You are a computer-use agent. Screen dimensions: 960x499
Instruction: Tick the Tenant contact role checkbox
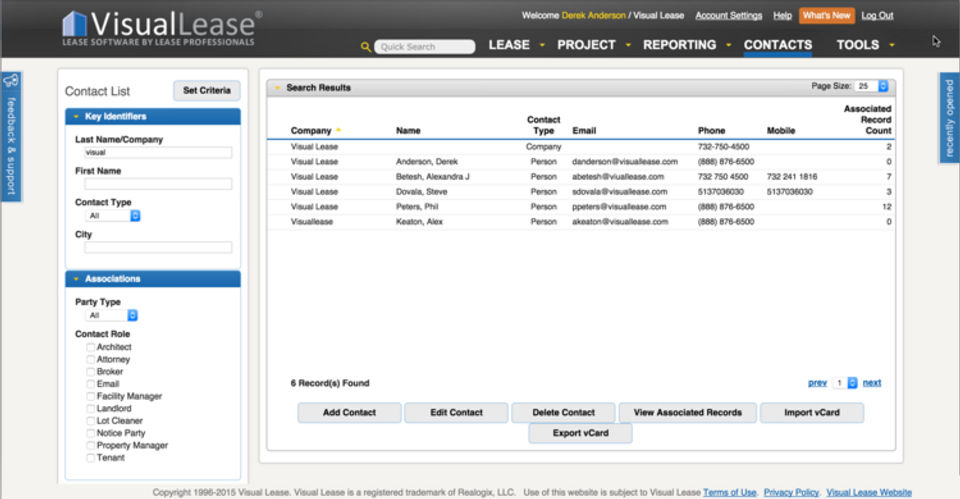pos(91,457)
